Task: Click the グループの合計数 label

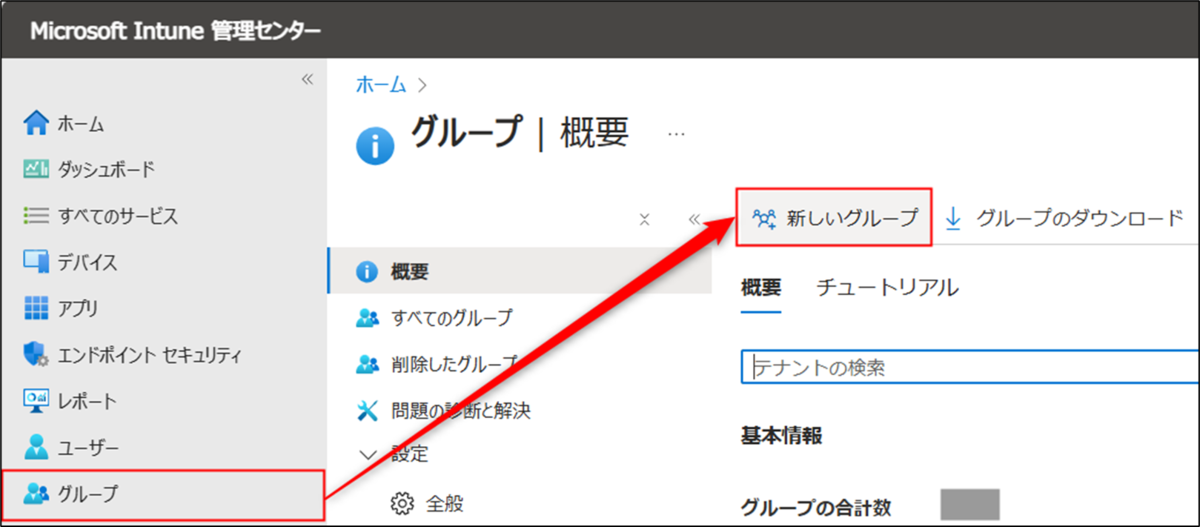Action: pyautogui.click(x=816, y=507)
